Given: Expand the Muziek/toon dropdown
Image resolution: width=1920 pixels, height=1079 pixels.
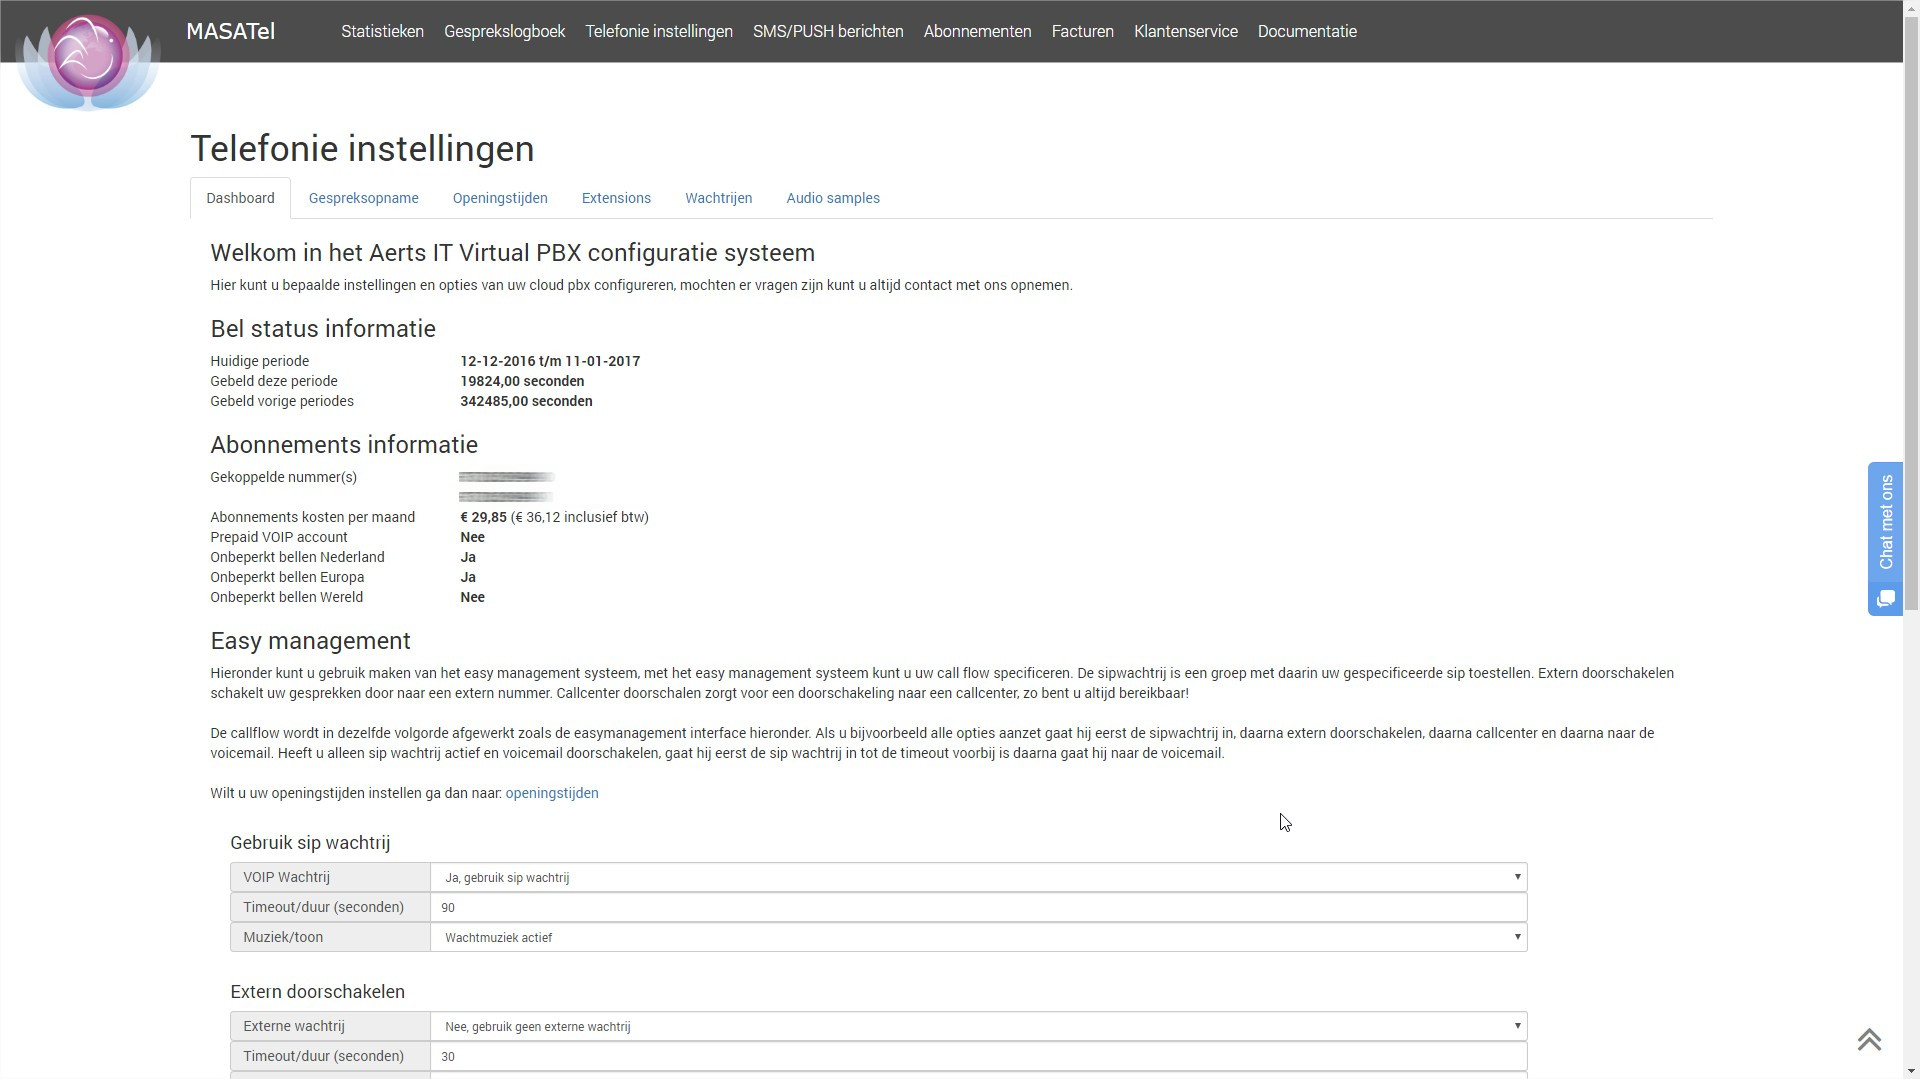Looking at the screenshot, I should coord(977,937).
